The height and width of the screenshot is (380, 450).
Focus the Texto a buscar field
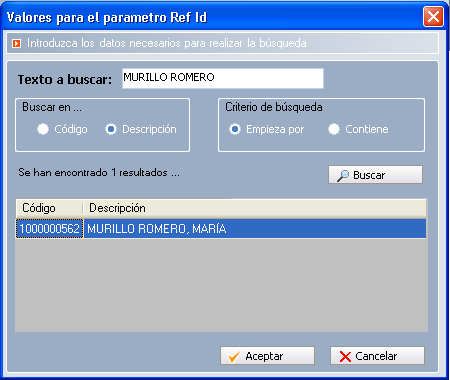[x=223, y=78]
